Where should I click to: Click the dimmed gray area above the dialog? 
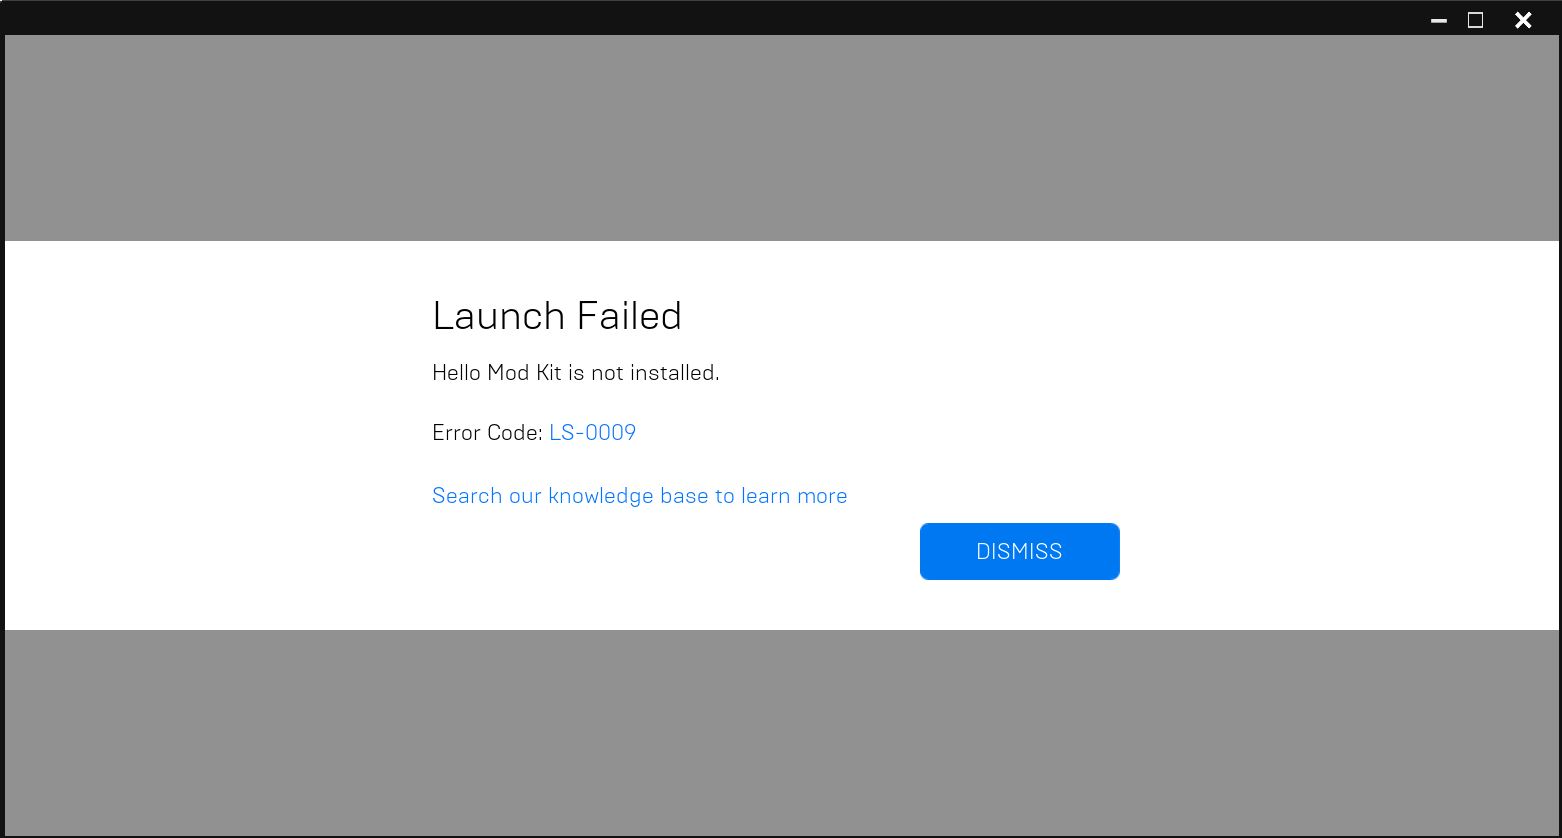coord(780,138)
